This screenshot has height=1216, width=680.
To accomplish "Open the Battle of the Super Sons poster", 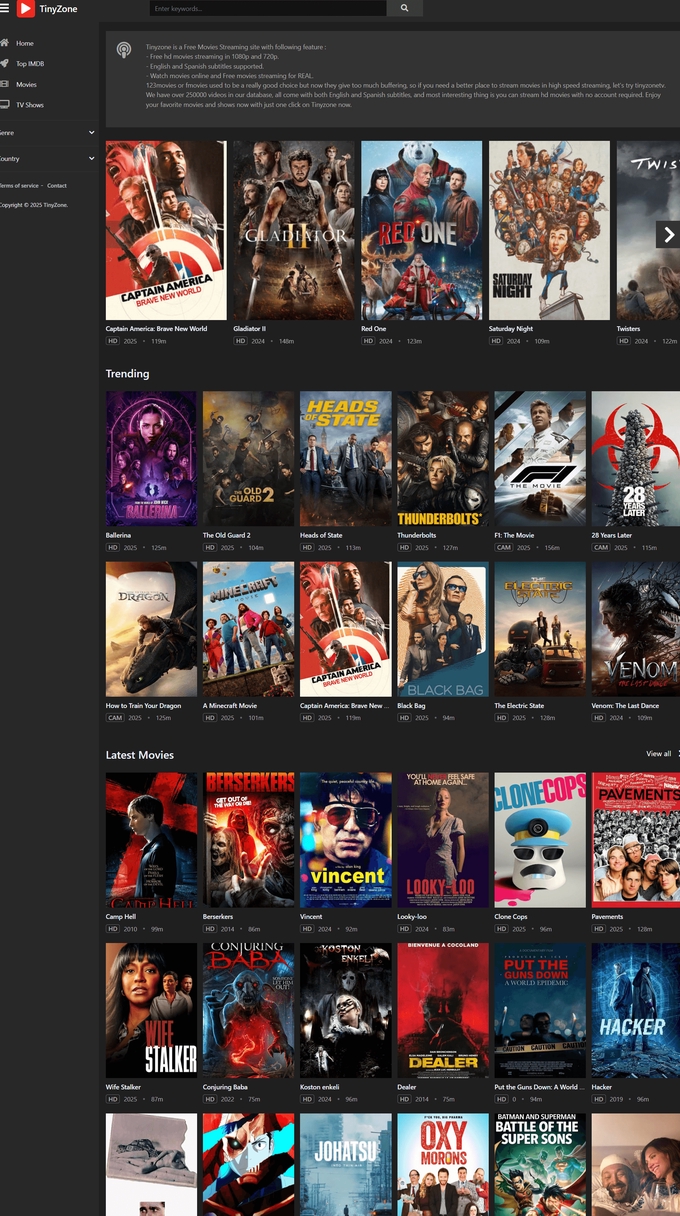I will [x=539, y=1164].
